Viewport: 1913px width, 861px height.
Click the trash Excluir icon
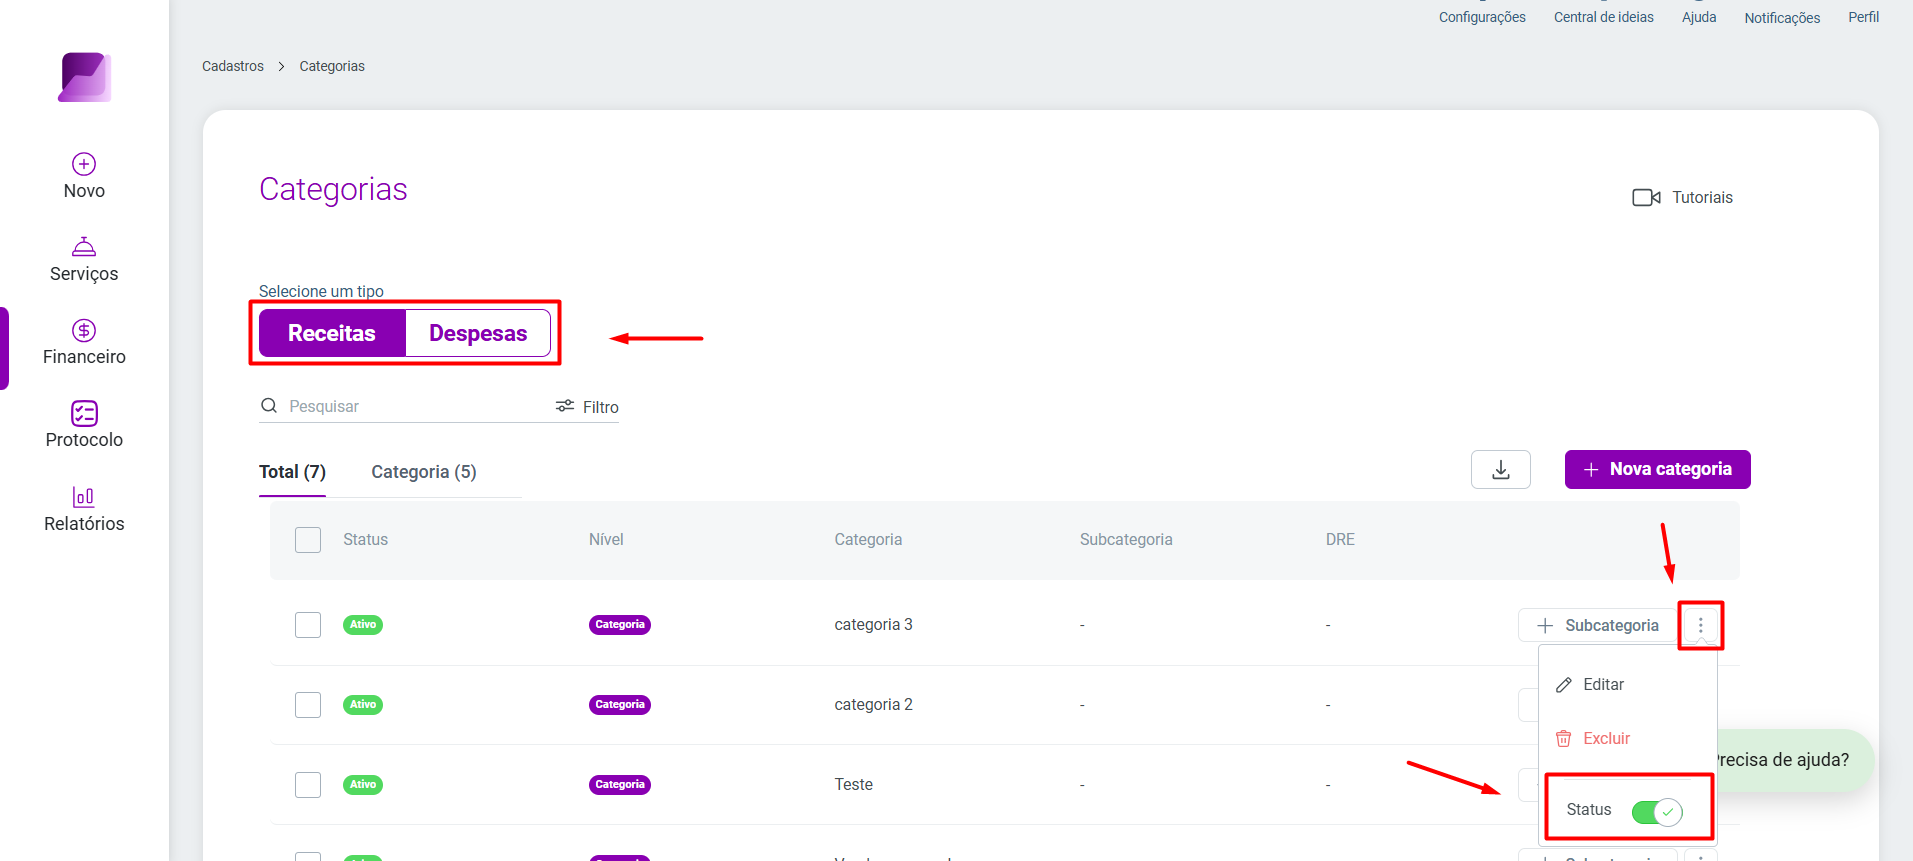[1564, 739]
